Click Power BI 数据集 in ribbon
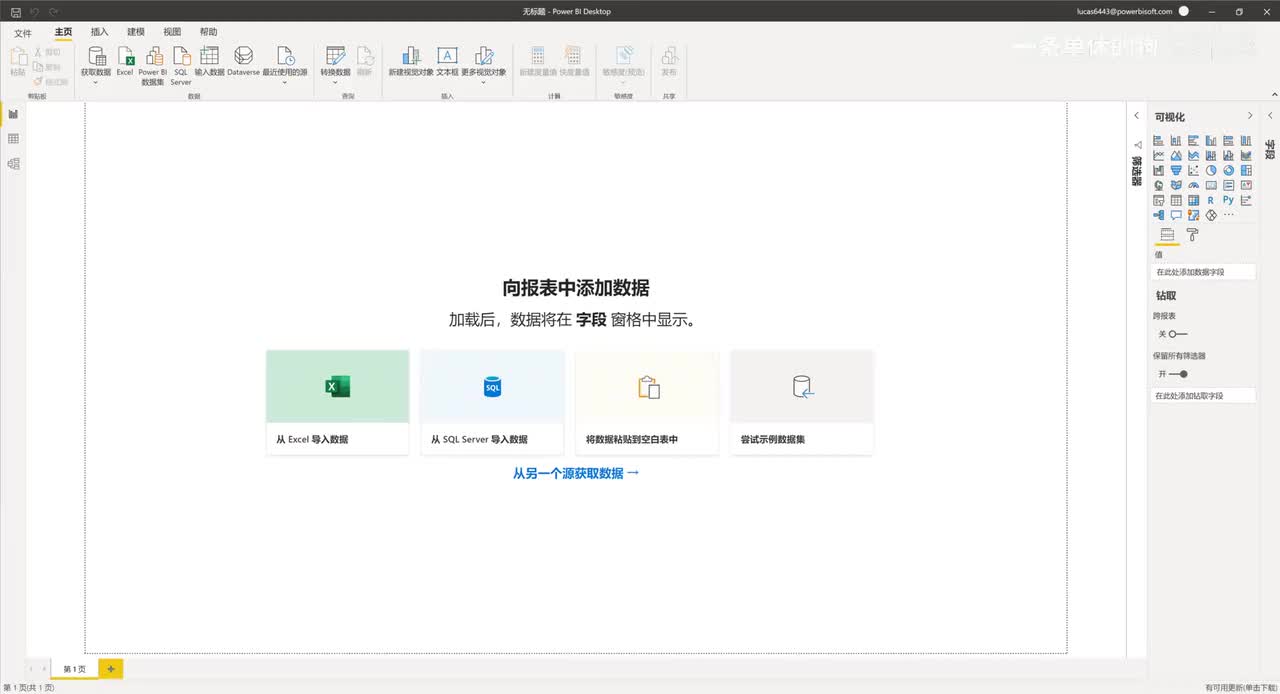1280x694 pixels. (153, 66)
